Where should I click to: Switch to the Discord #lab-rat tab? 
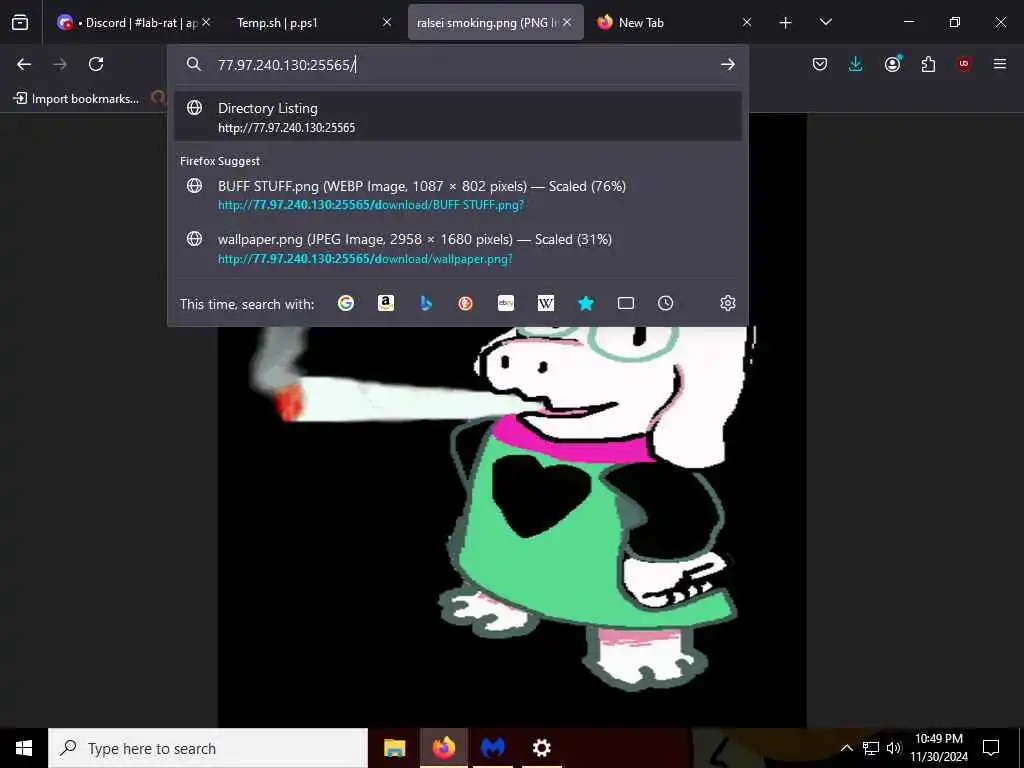[x=134, y=23]
